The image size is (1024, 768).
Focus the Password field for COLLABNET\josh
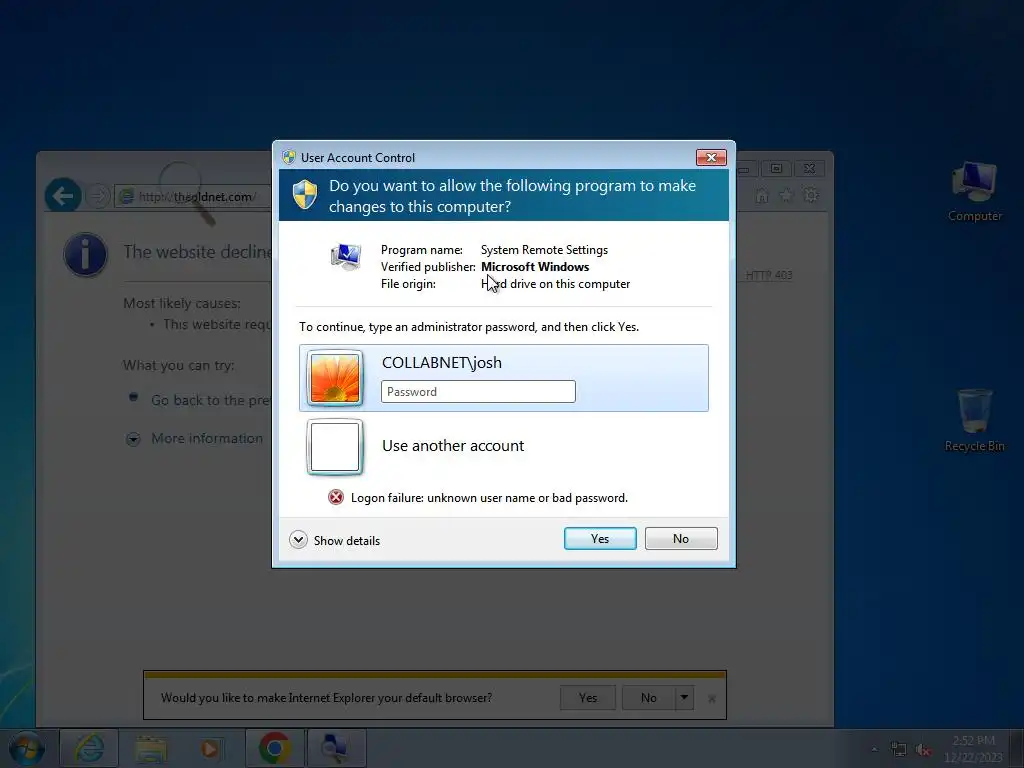[x=478, y=392]
